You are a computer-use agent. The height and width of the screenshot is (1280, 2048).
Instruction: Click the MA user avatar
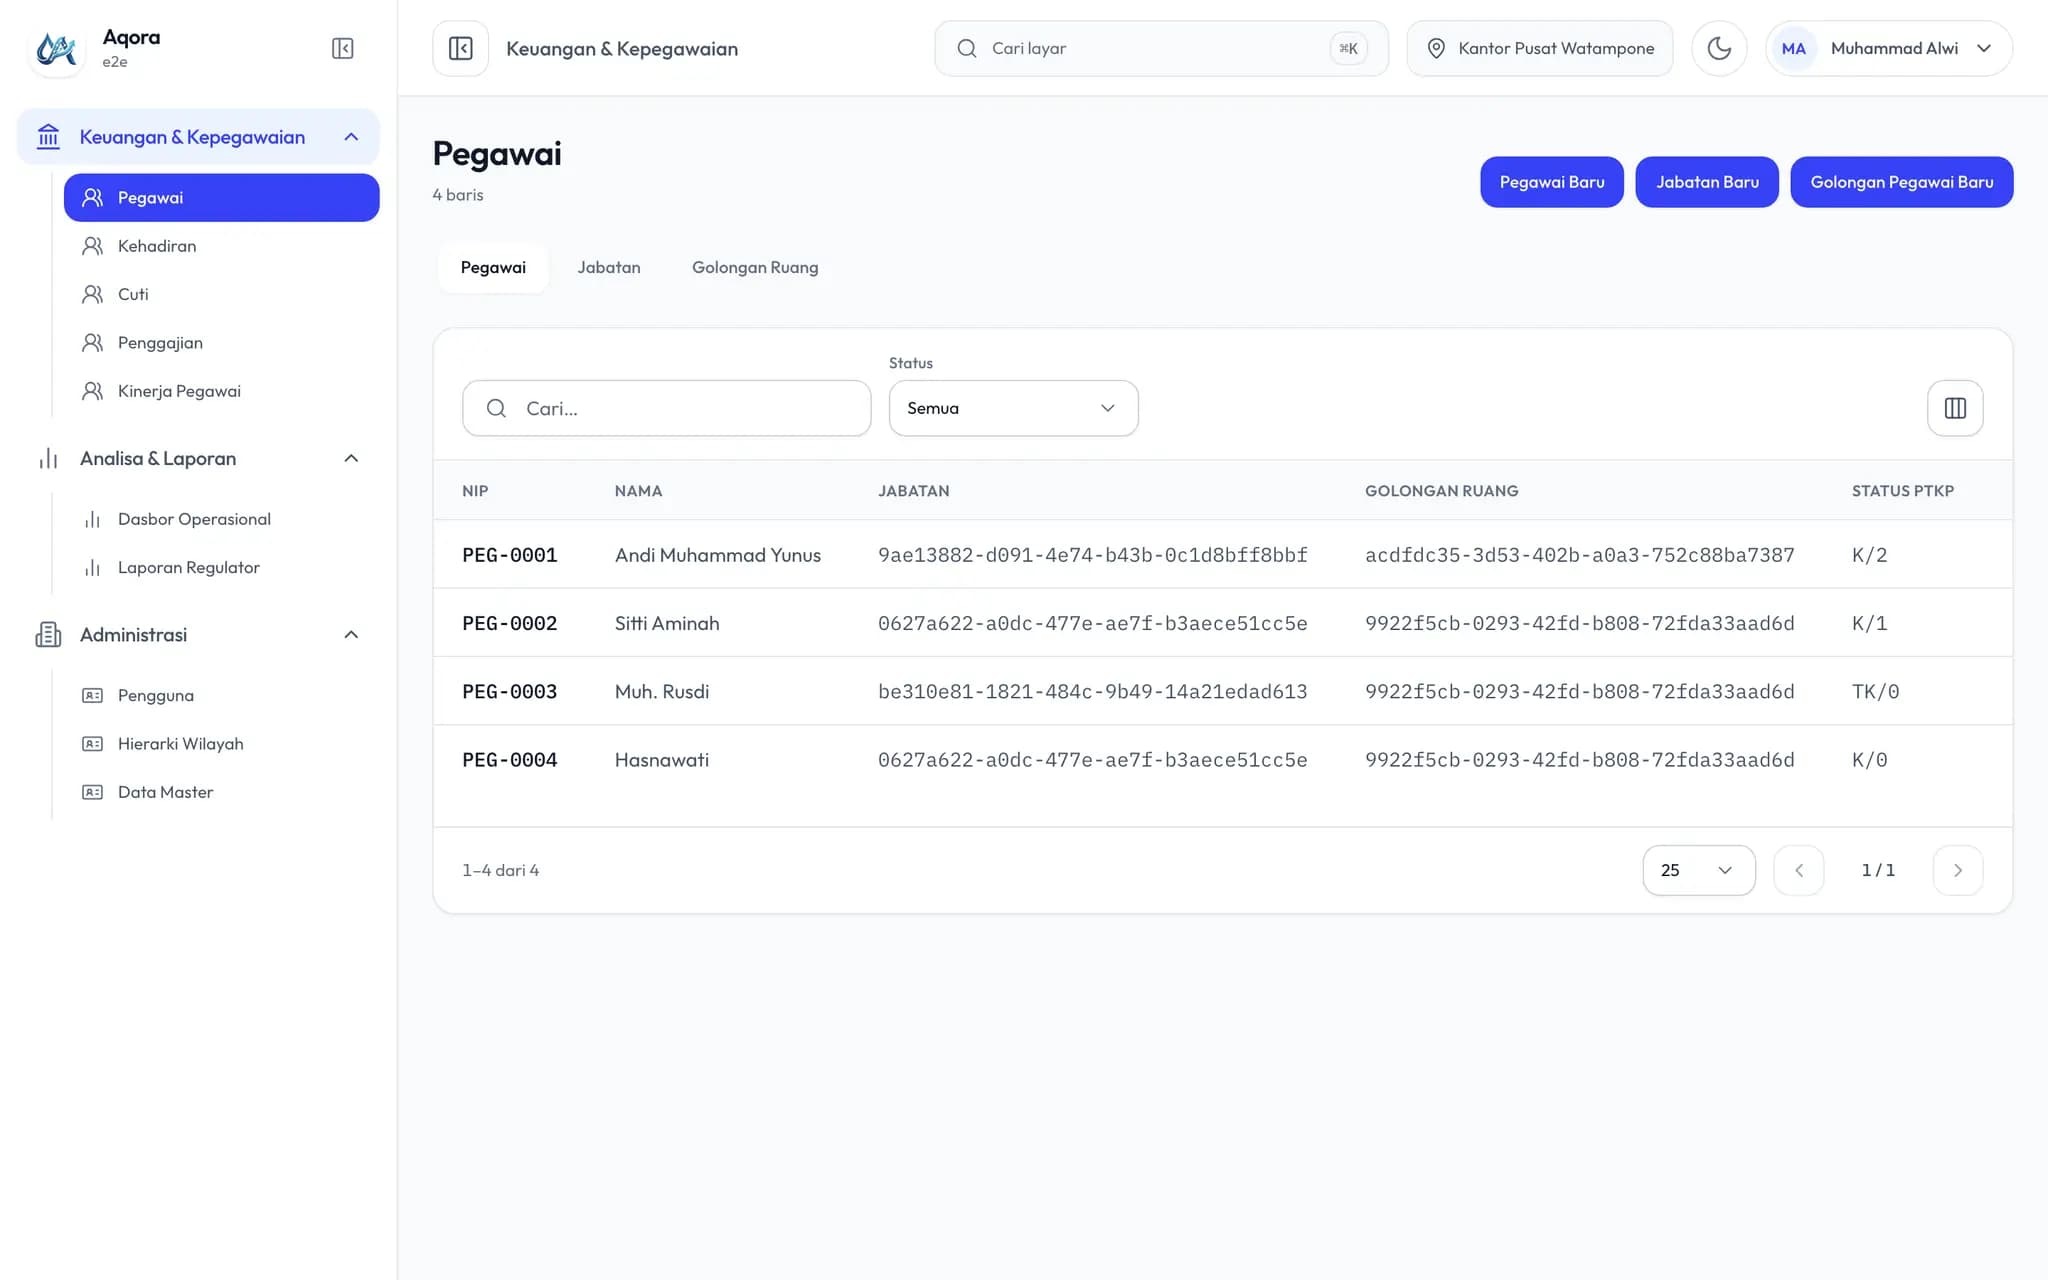pyautogui.click(x=1793, y=48)
